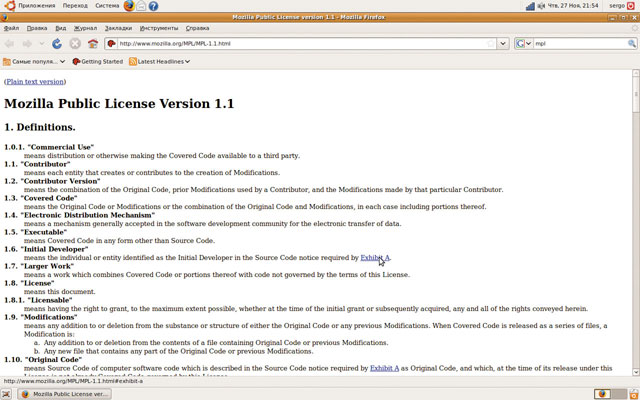
Task: Launch Firefox from the top panel
Action: click(129, 6)
